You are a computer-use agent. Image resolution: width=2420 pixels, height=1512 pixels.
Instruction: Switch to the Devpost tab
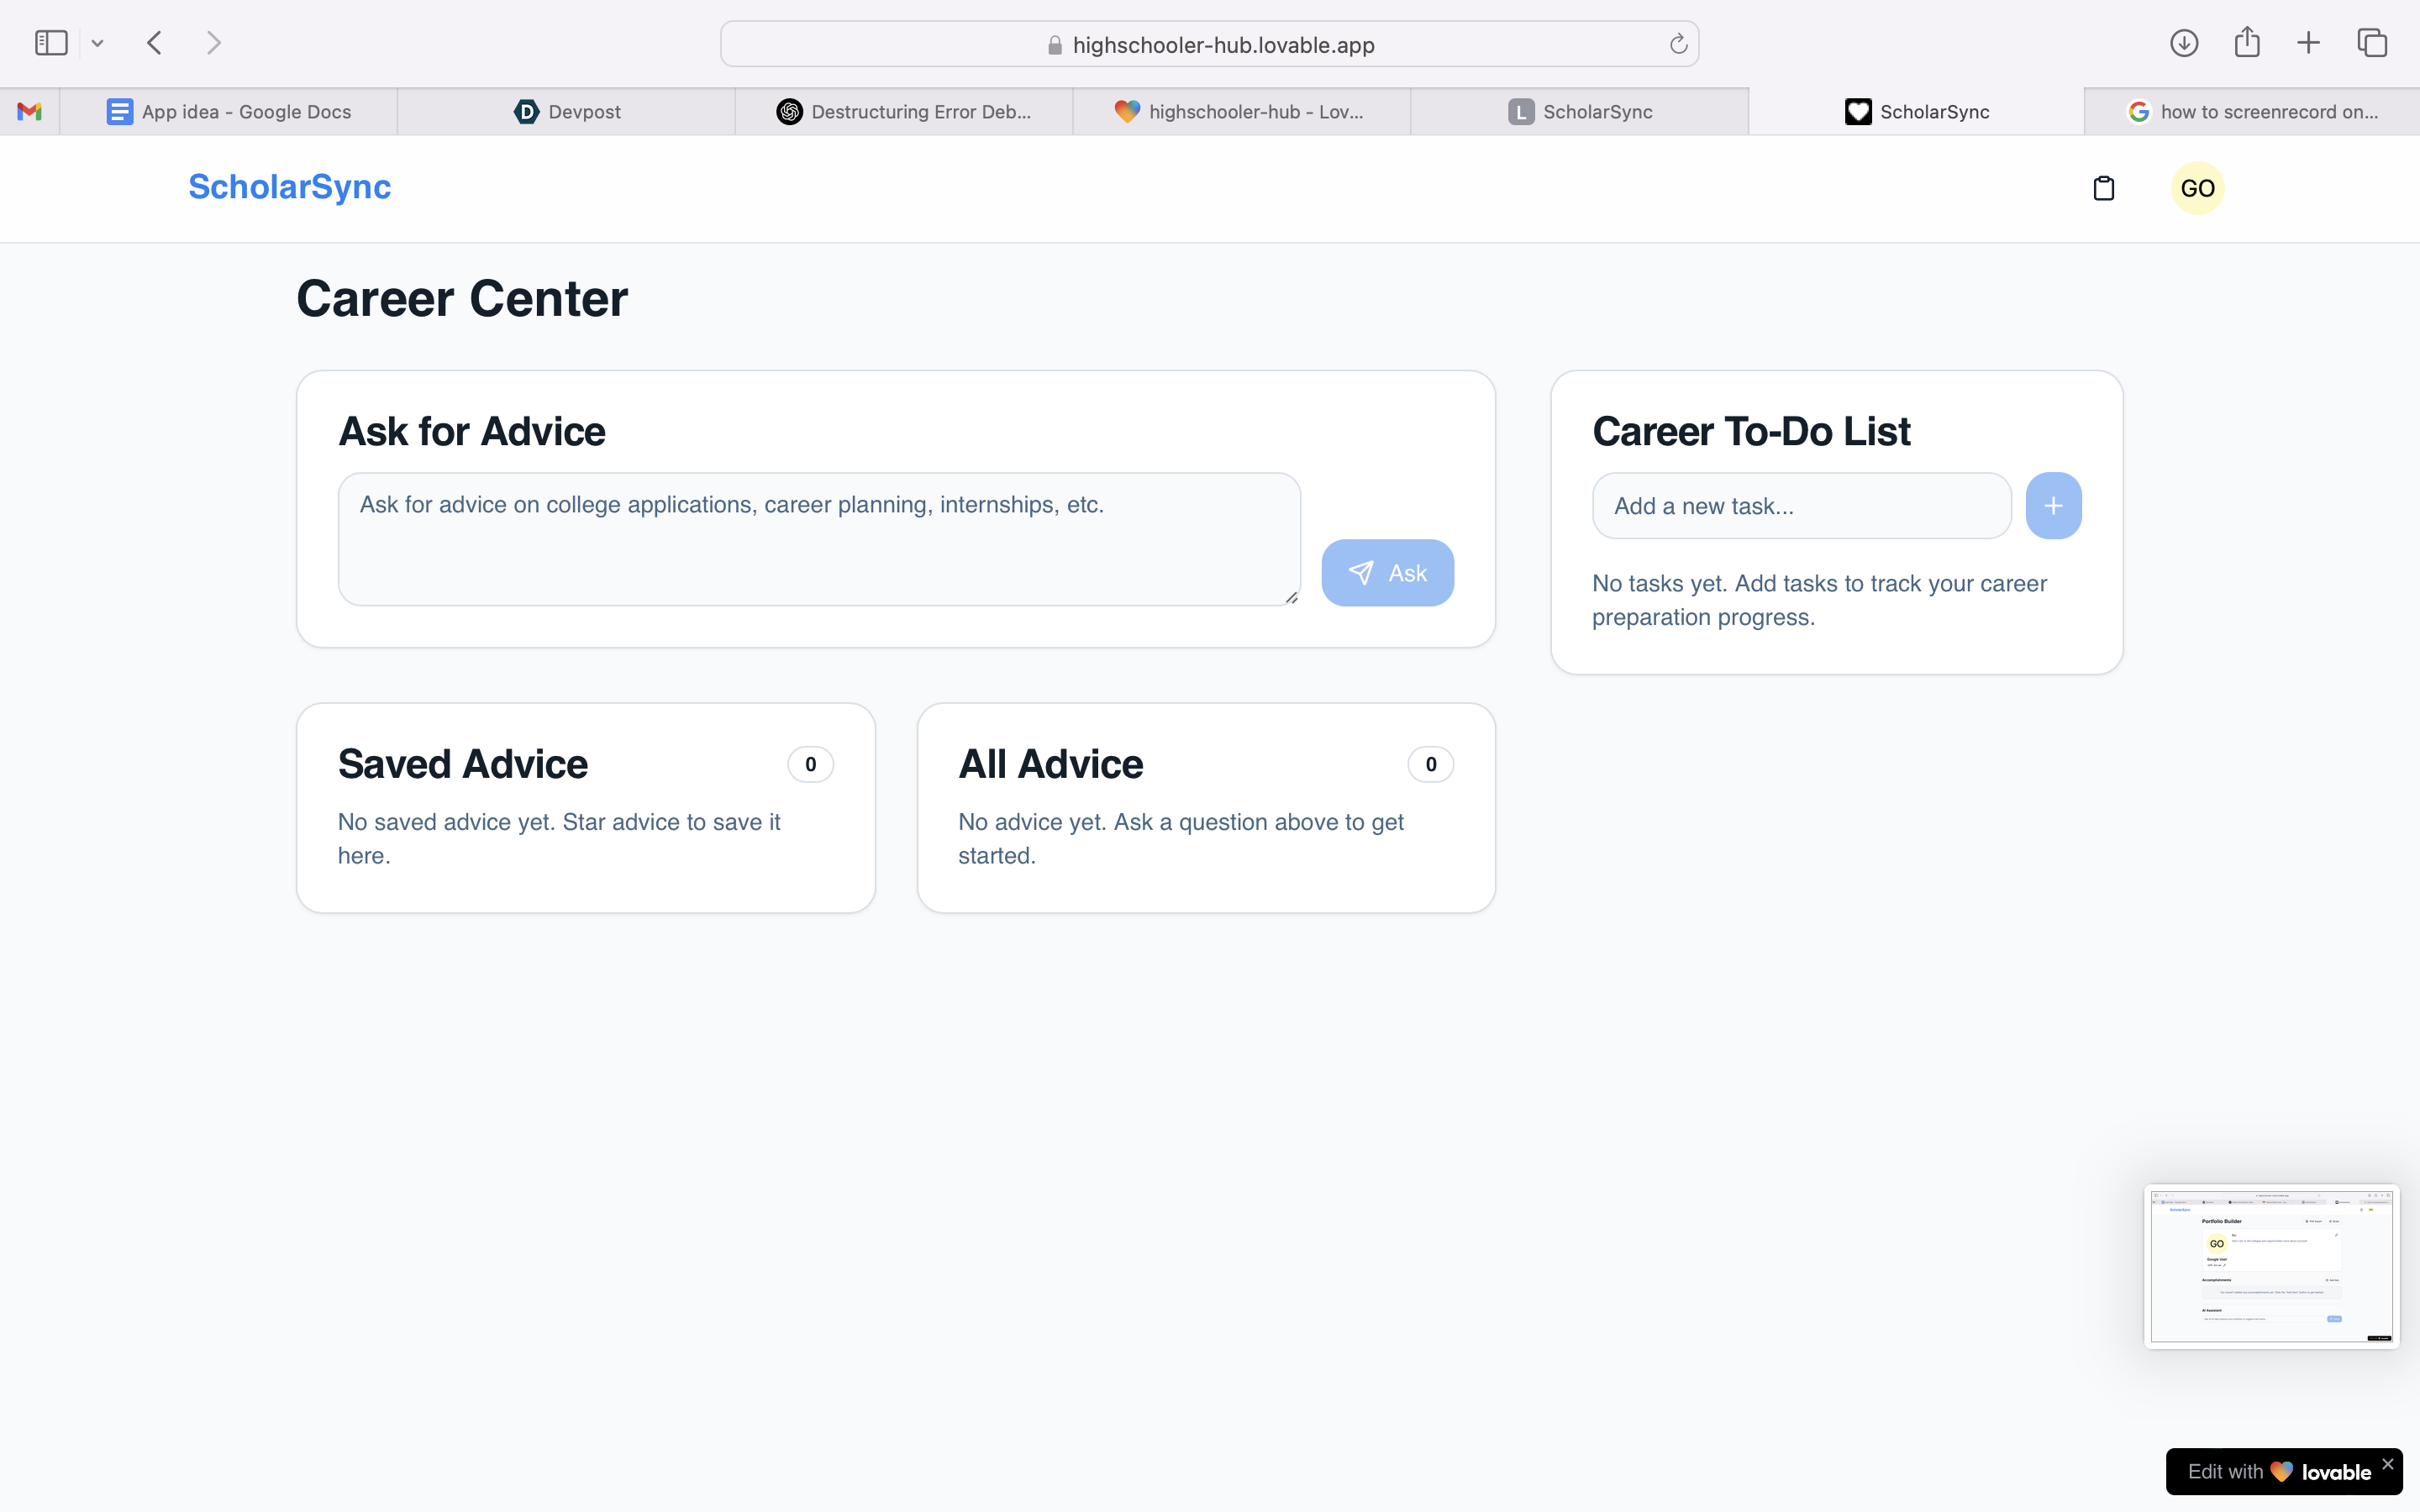point(567,112)
